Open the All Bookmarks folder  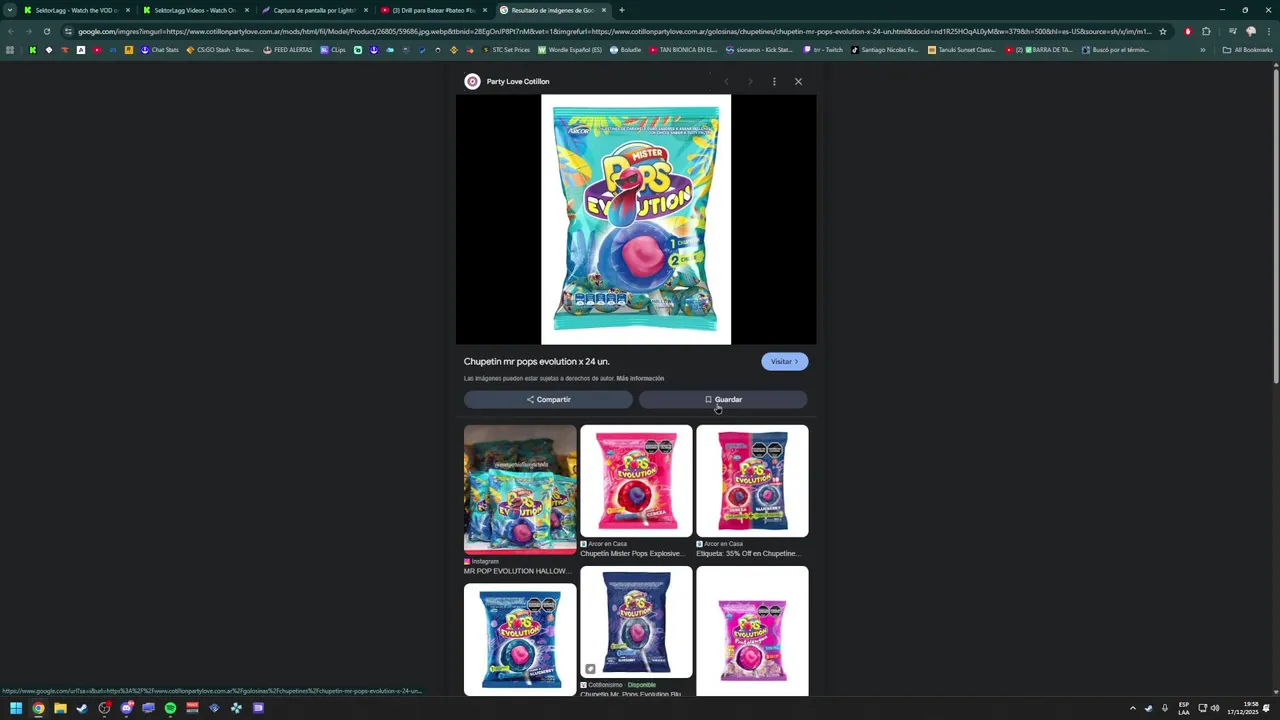click(x=1247, y=50)
